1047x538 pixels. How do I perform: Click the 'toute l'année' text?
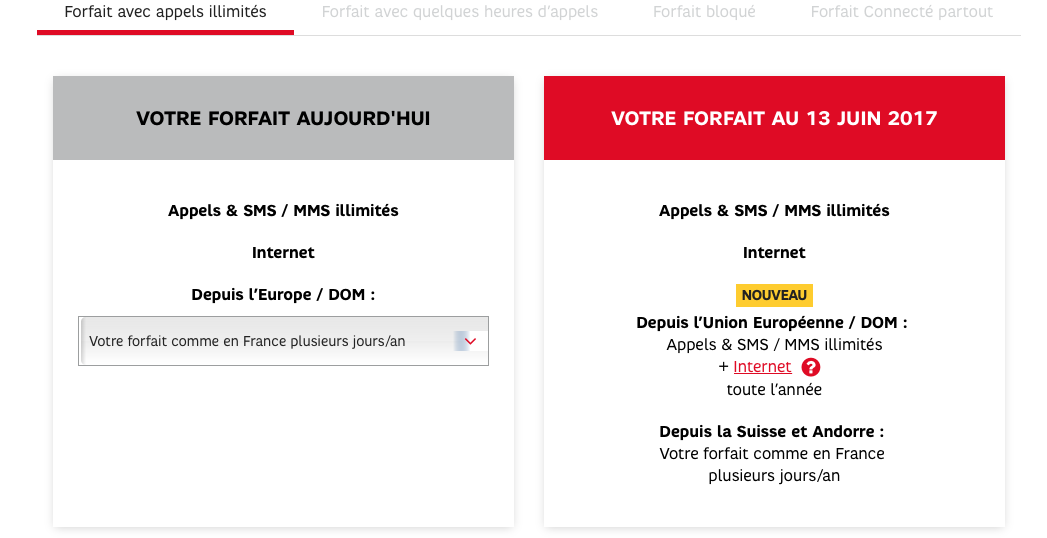click(774, 389)
